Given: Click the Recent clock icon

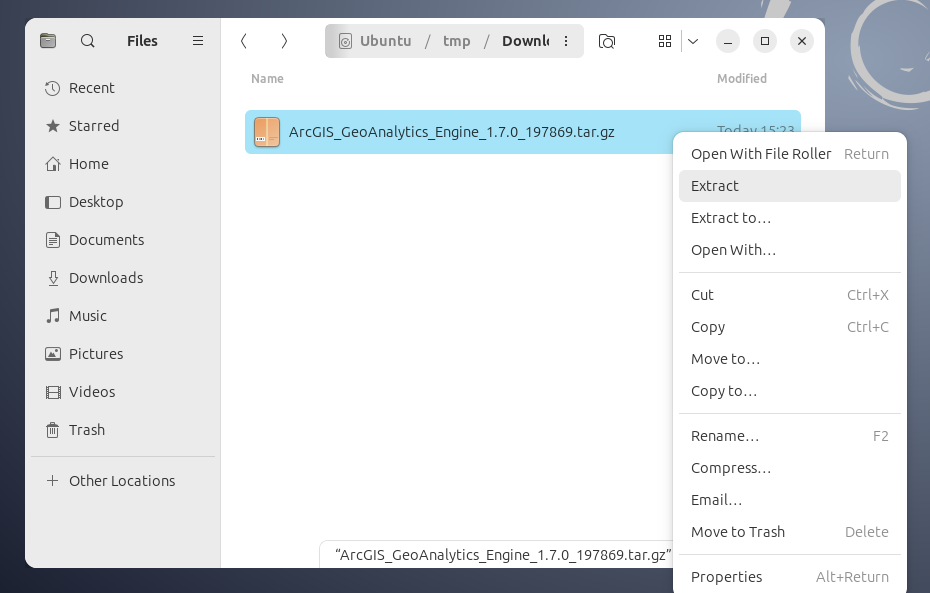Looking at the screenshot, I should (53, 88).
